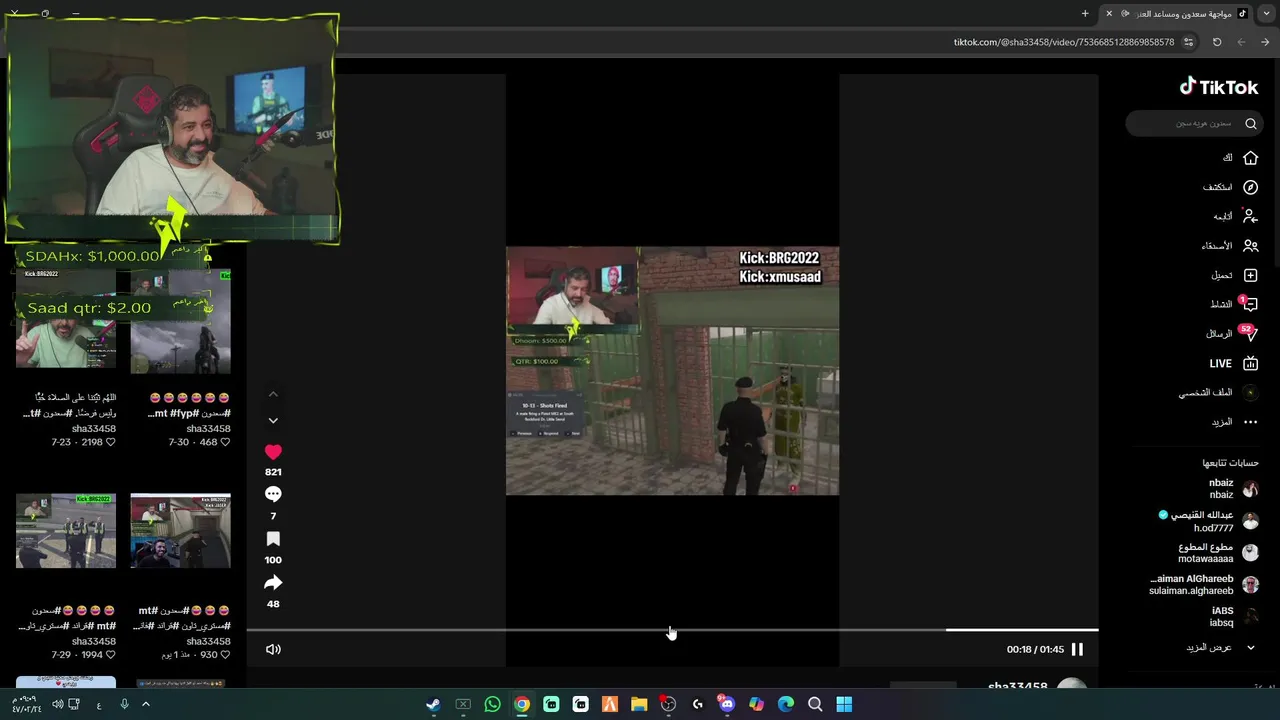Click the main video player area
Viewport: 1280px width, 720px height.
tap(672, 371)
